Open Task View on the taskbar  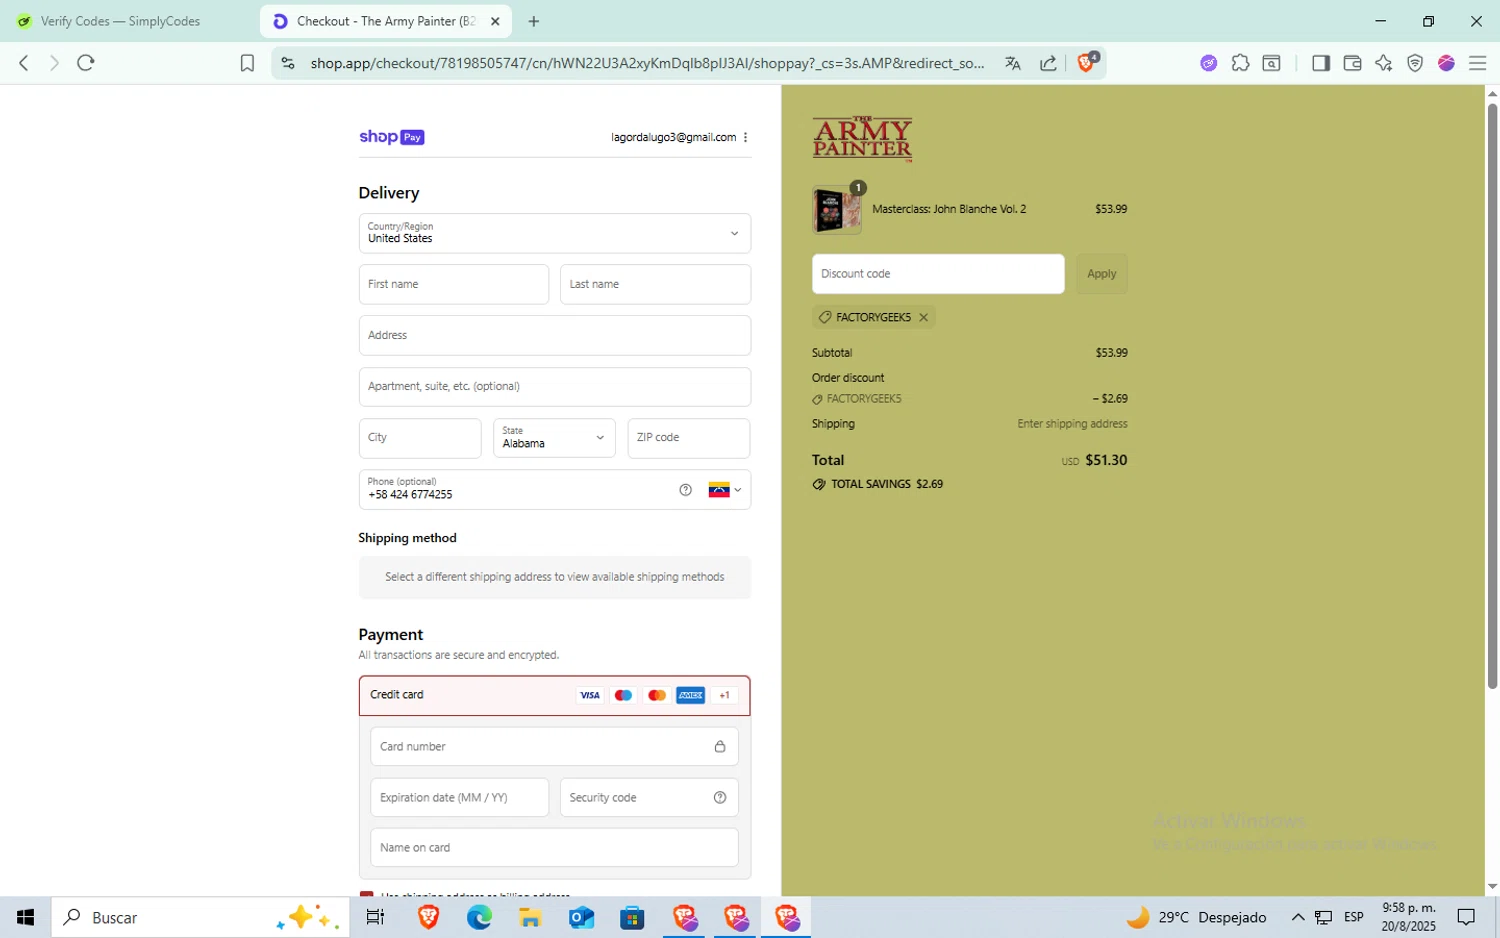376,917
